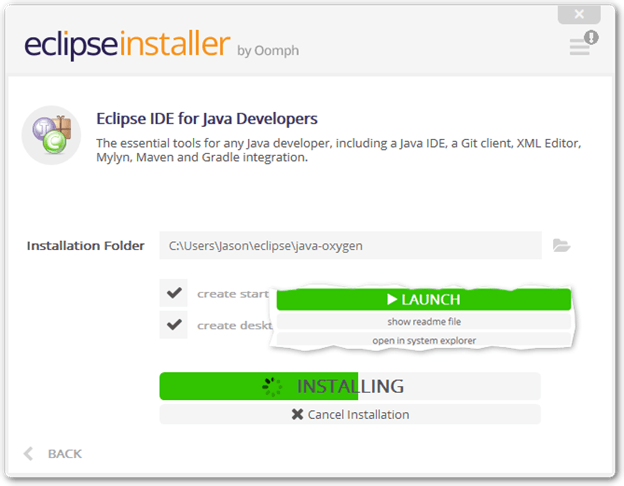Click the INSTALLING progress bar

coord(350,386)
